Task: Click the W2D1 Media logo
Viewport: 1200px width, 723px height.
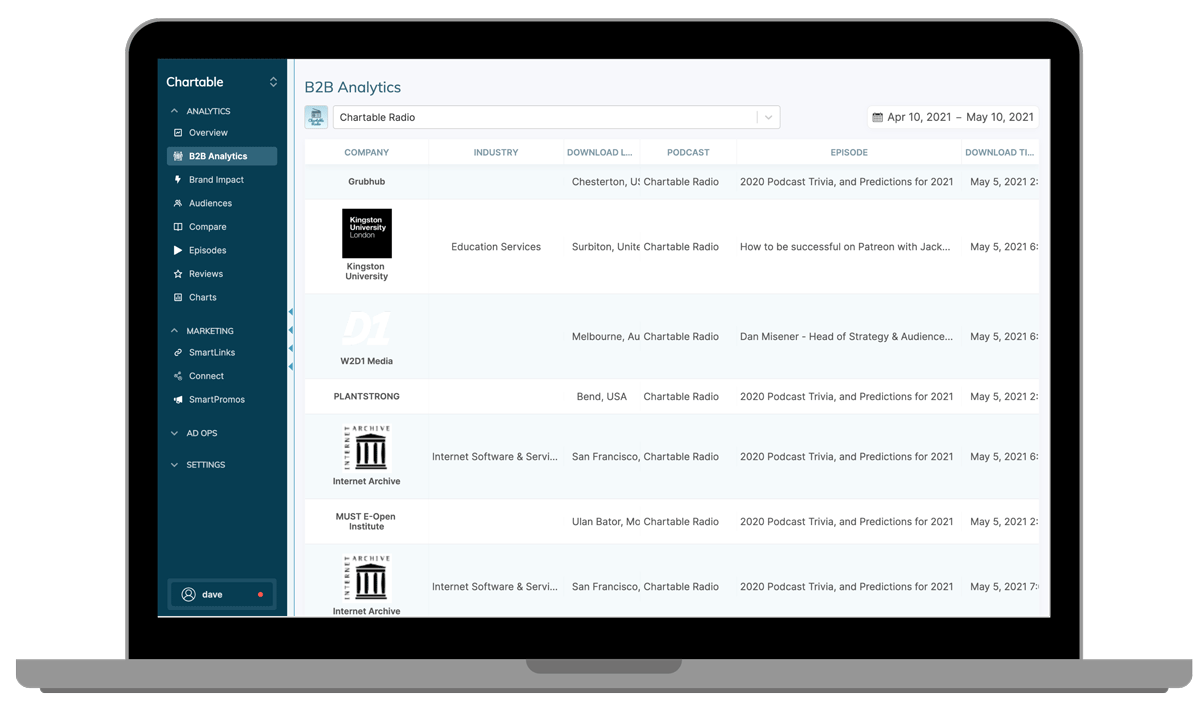Action: [367, 328]
